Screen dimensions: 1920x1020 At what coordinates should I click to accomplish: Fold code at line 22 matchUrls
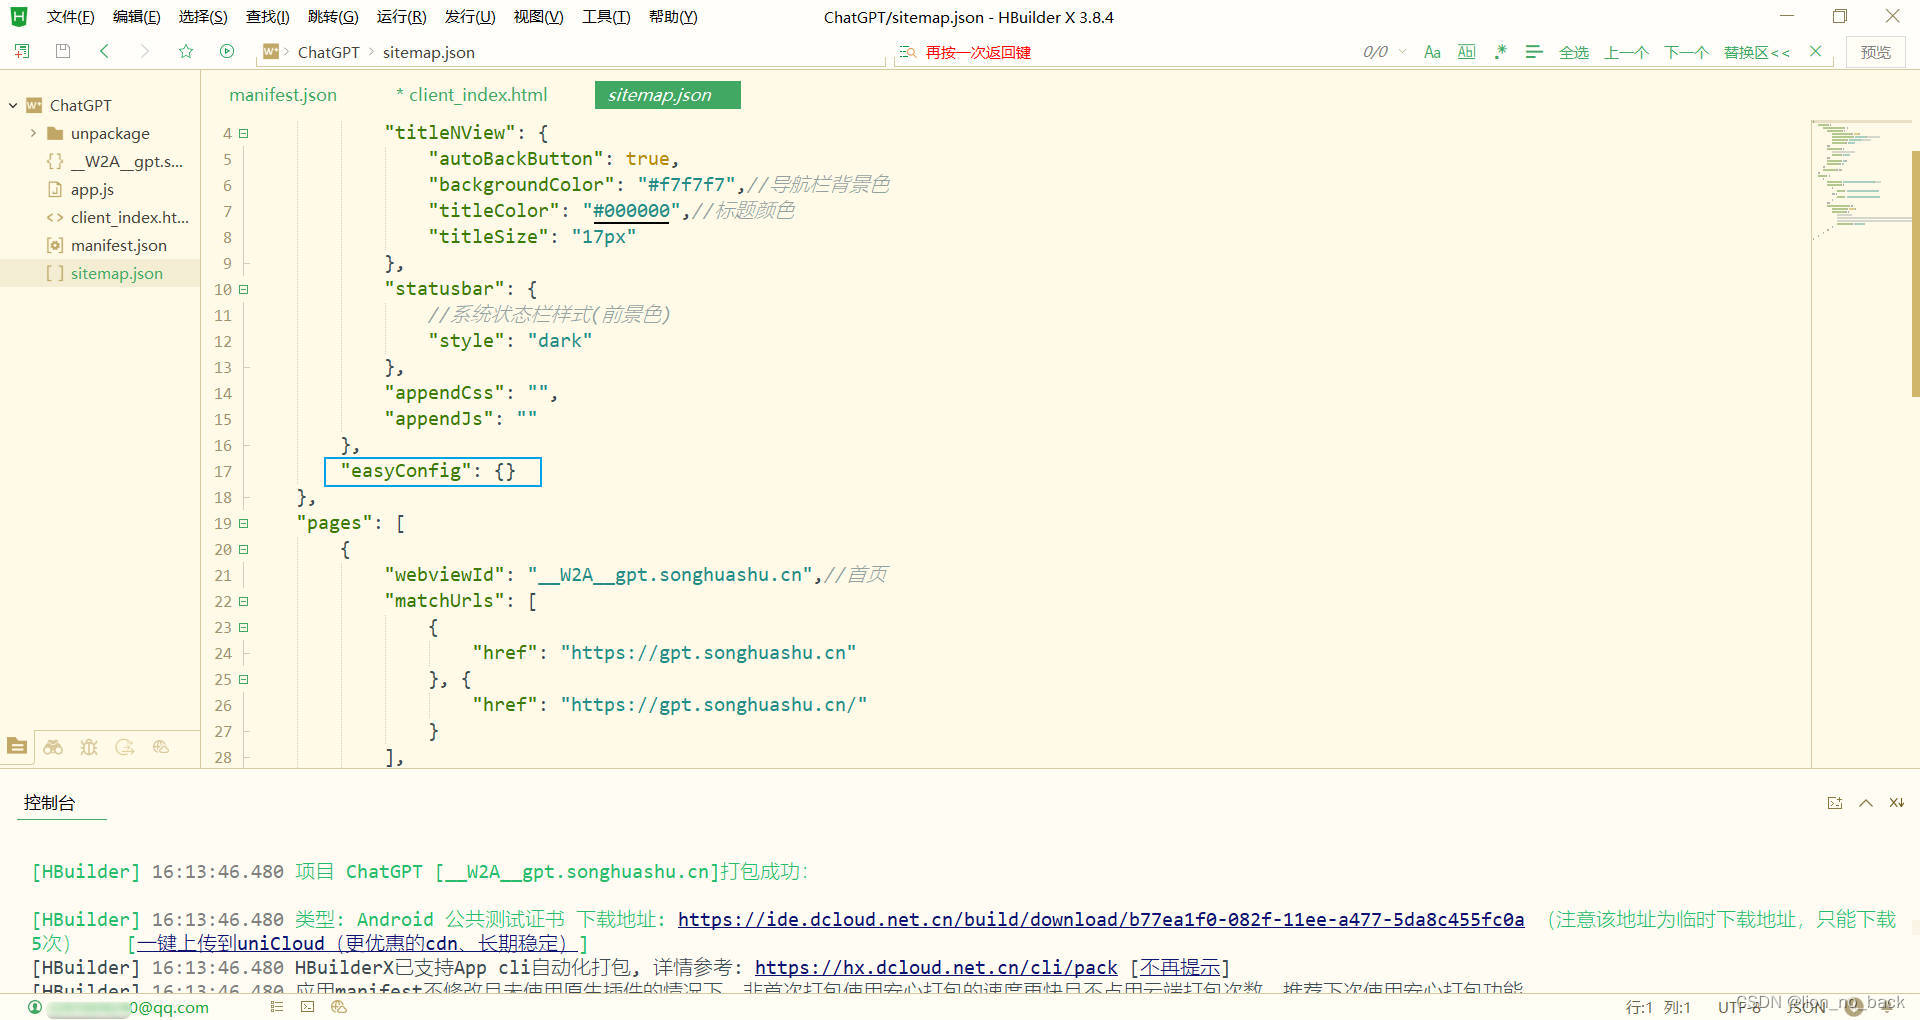click(243, 601)
